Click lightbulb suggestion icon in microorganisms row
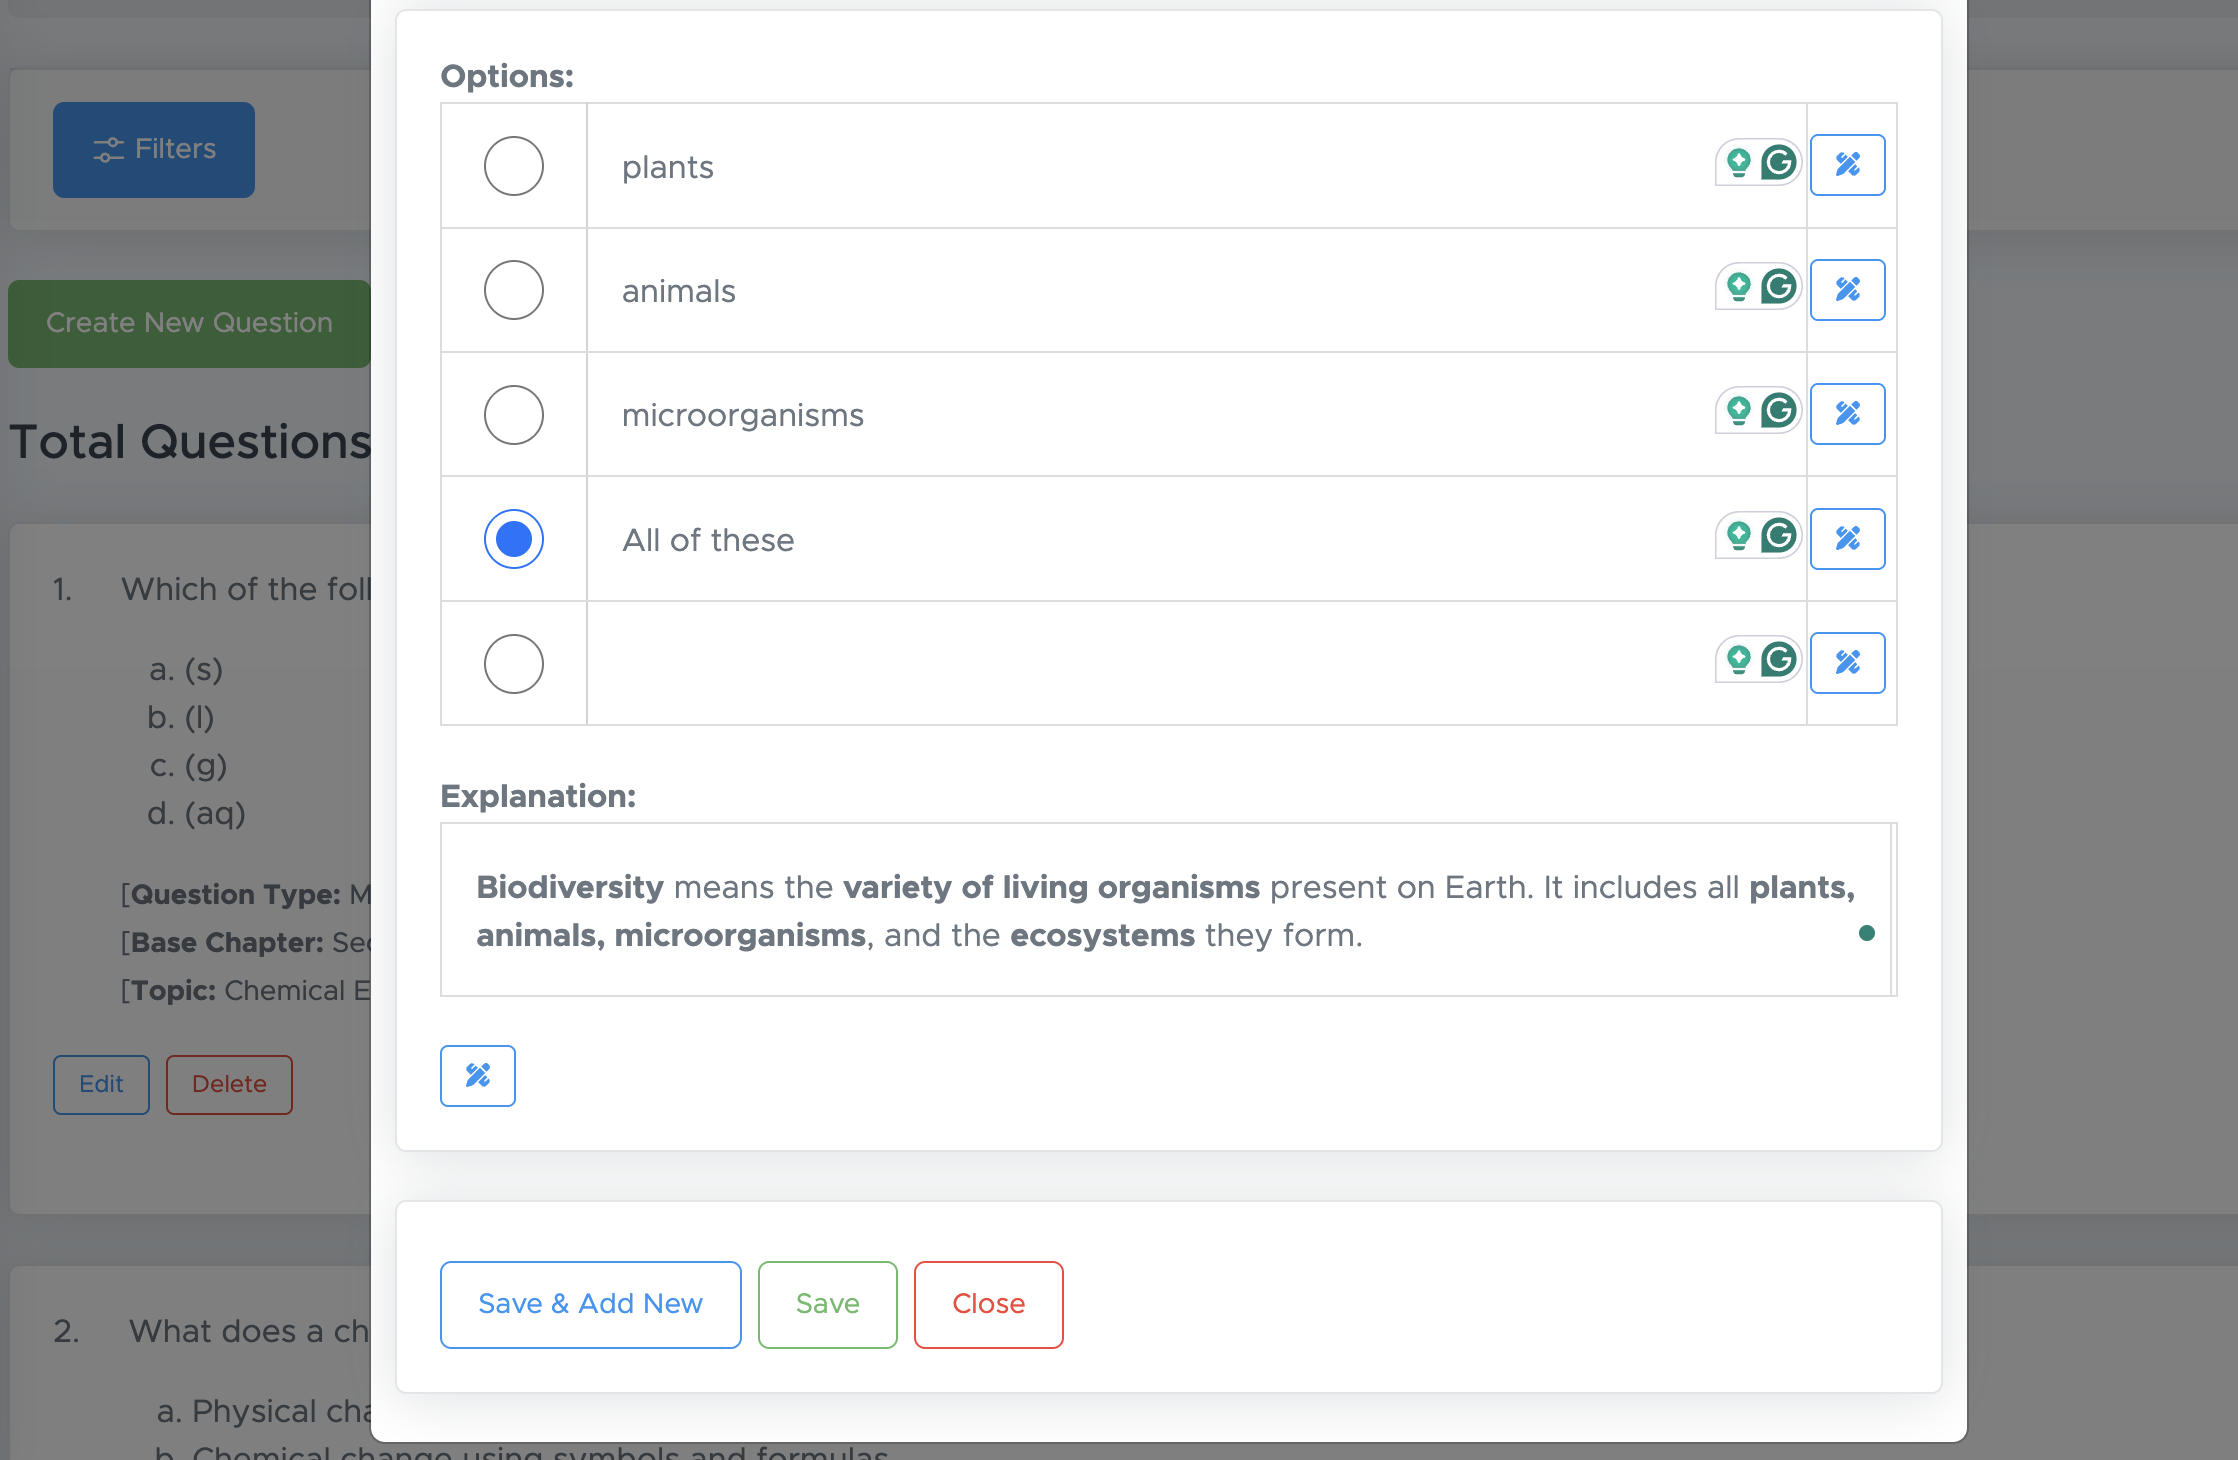The width and height of the screenshot is (2238, 1460). point(1739,411)
